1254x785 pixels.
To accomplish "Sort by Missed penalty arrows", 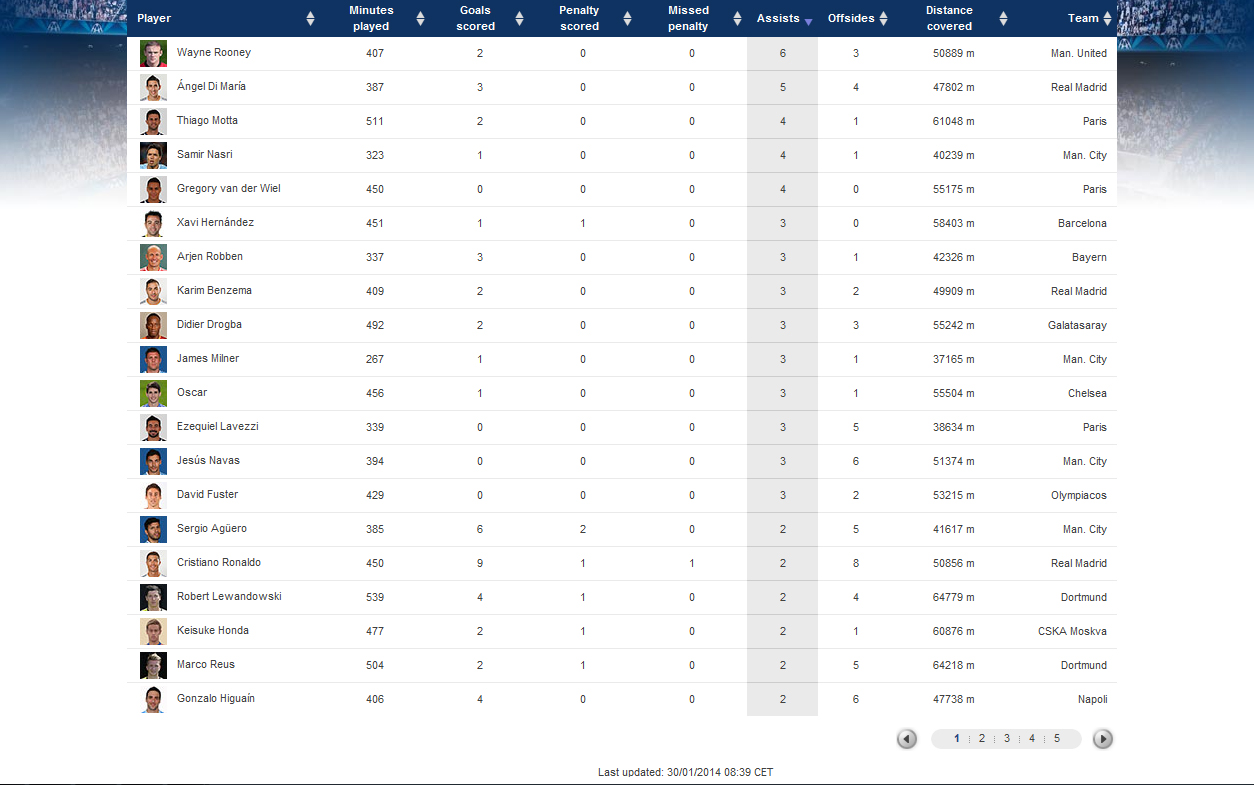I will point(737,18).
